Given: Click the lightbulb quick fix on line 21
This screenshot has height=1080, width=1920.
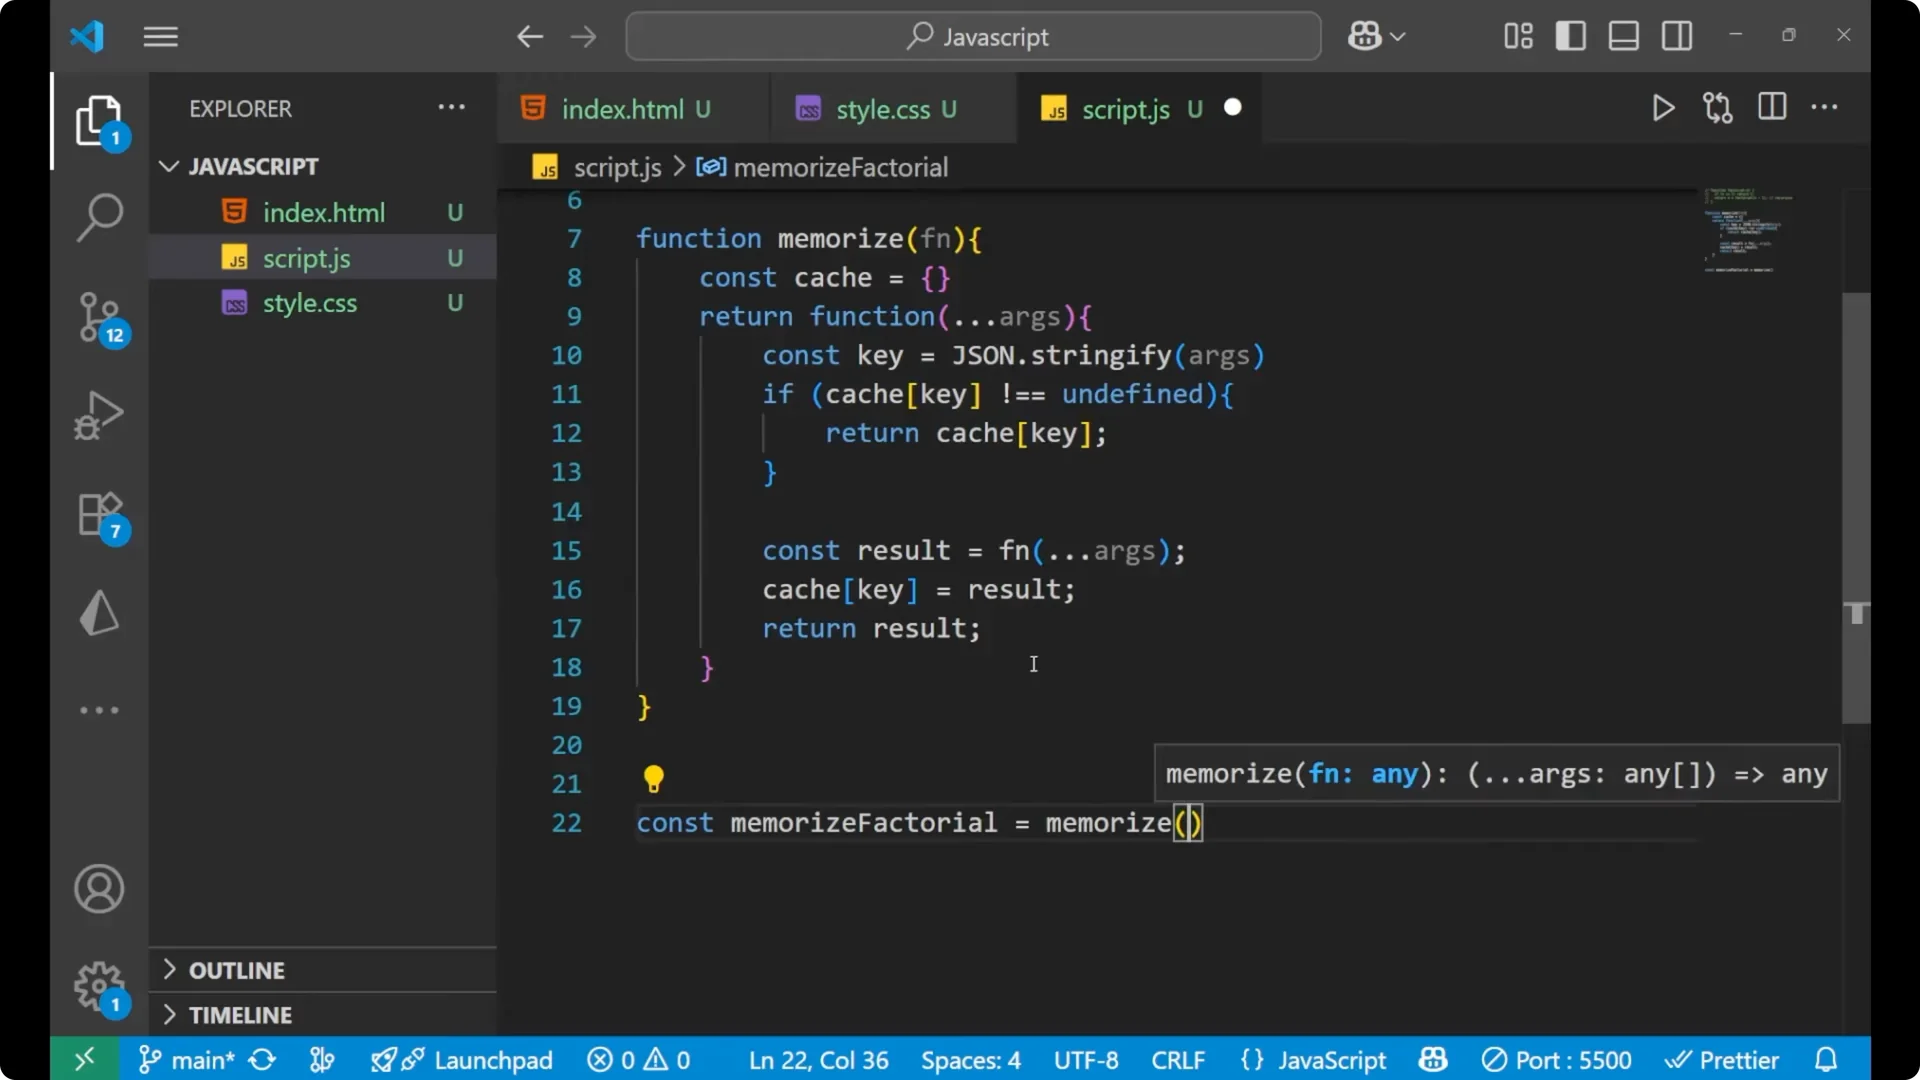Looking at the screenshot, I should pyautogui.click(x=654, y=779).
